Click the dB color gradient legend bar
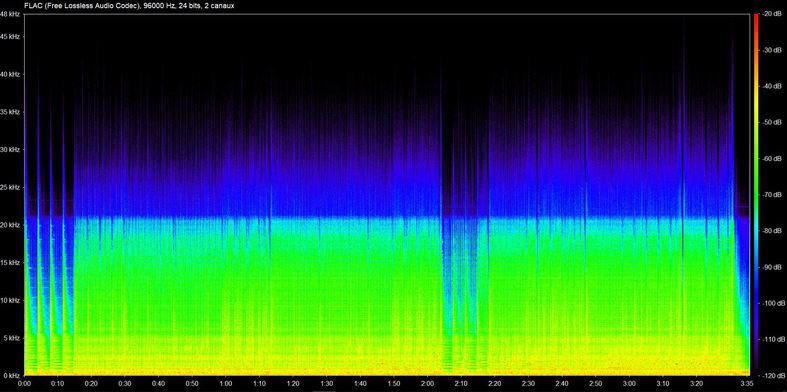The image size is (787, 392). [755, 195]
